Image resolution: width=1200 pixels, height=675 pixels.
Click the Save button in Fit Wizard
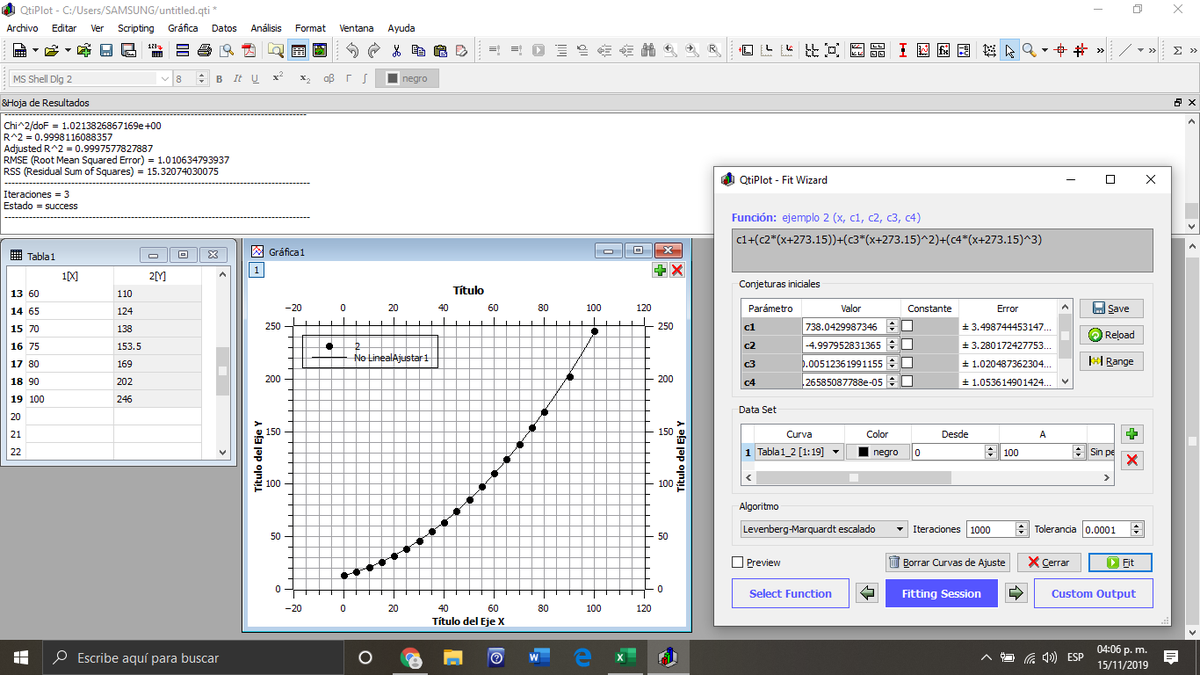pos(1110,309)
